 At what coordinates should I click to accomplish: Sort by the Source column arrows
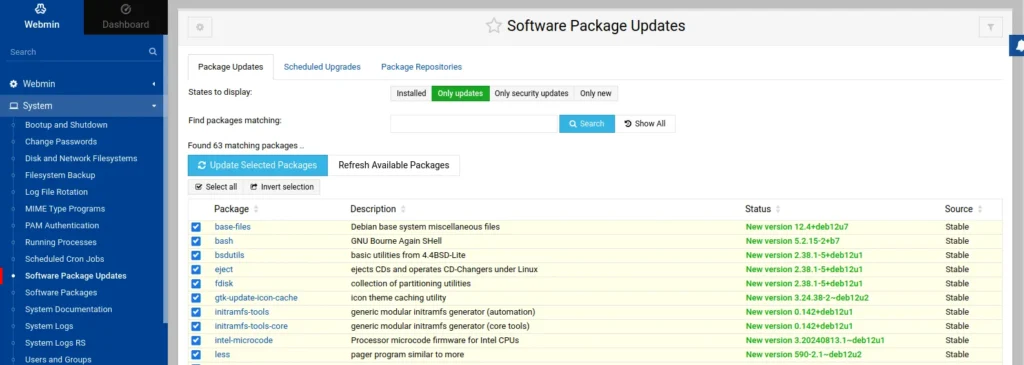(x=980, y=210)
